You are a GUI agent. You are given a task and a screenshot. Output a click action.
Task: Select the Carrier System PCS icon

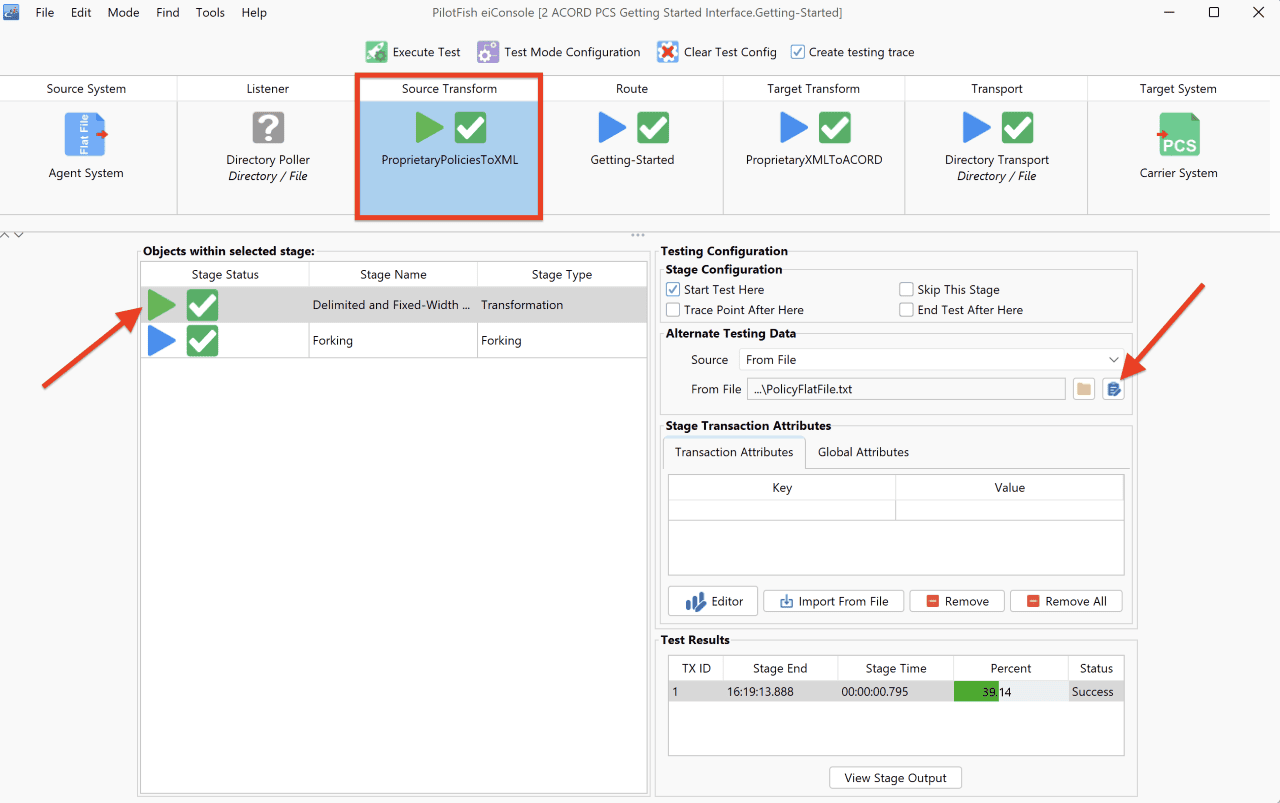pos(1179,134)
